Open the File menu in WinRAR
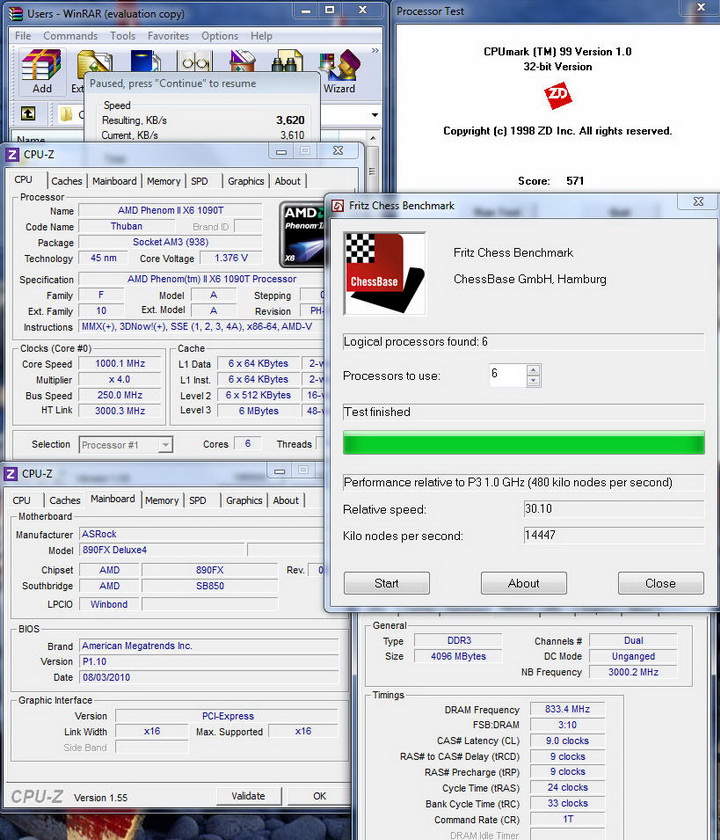This screenshot has height=840, width=720. tap(23, 36)
